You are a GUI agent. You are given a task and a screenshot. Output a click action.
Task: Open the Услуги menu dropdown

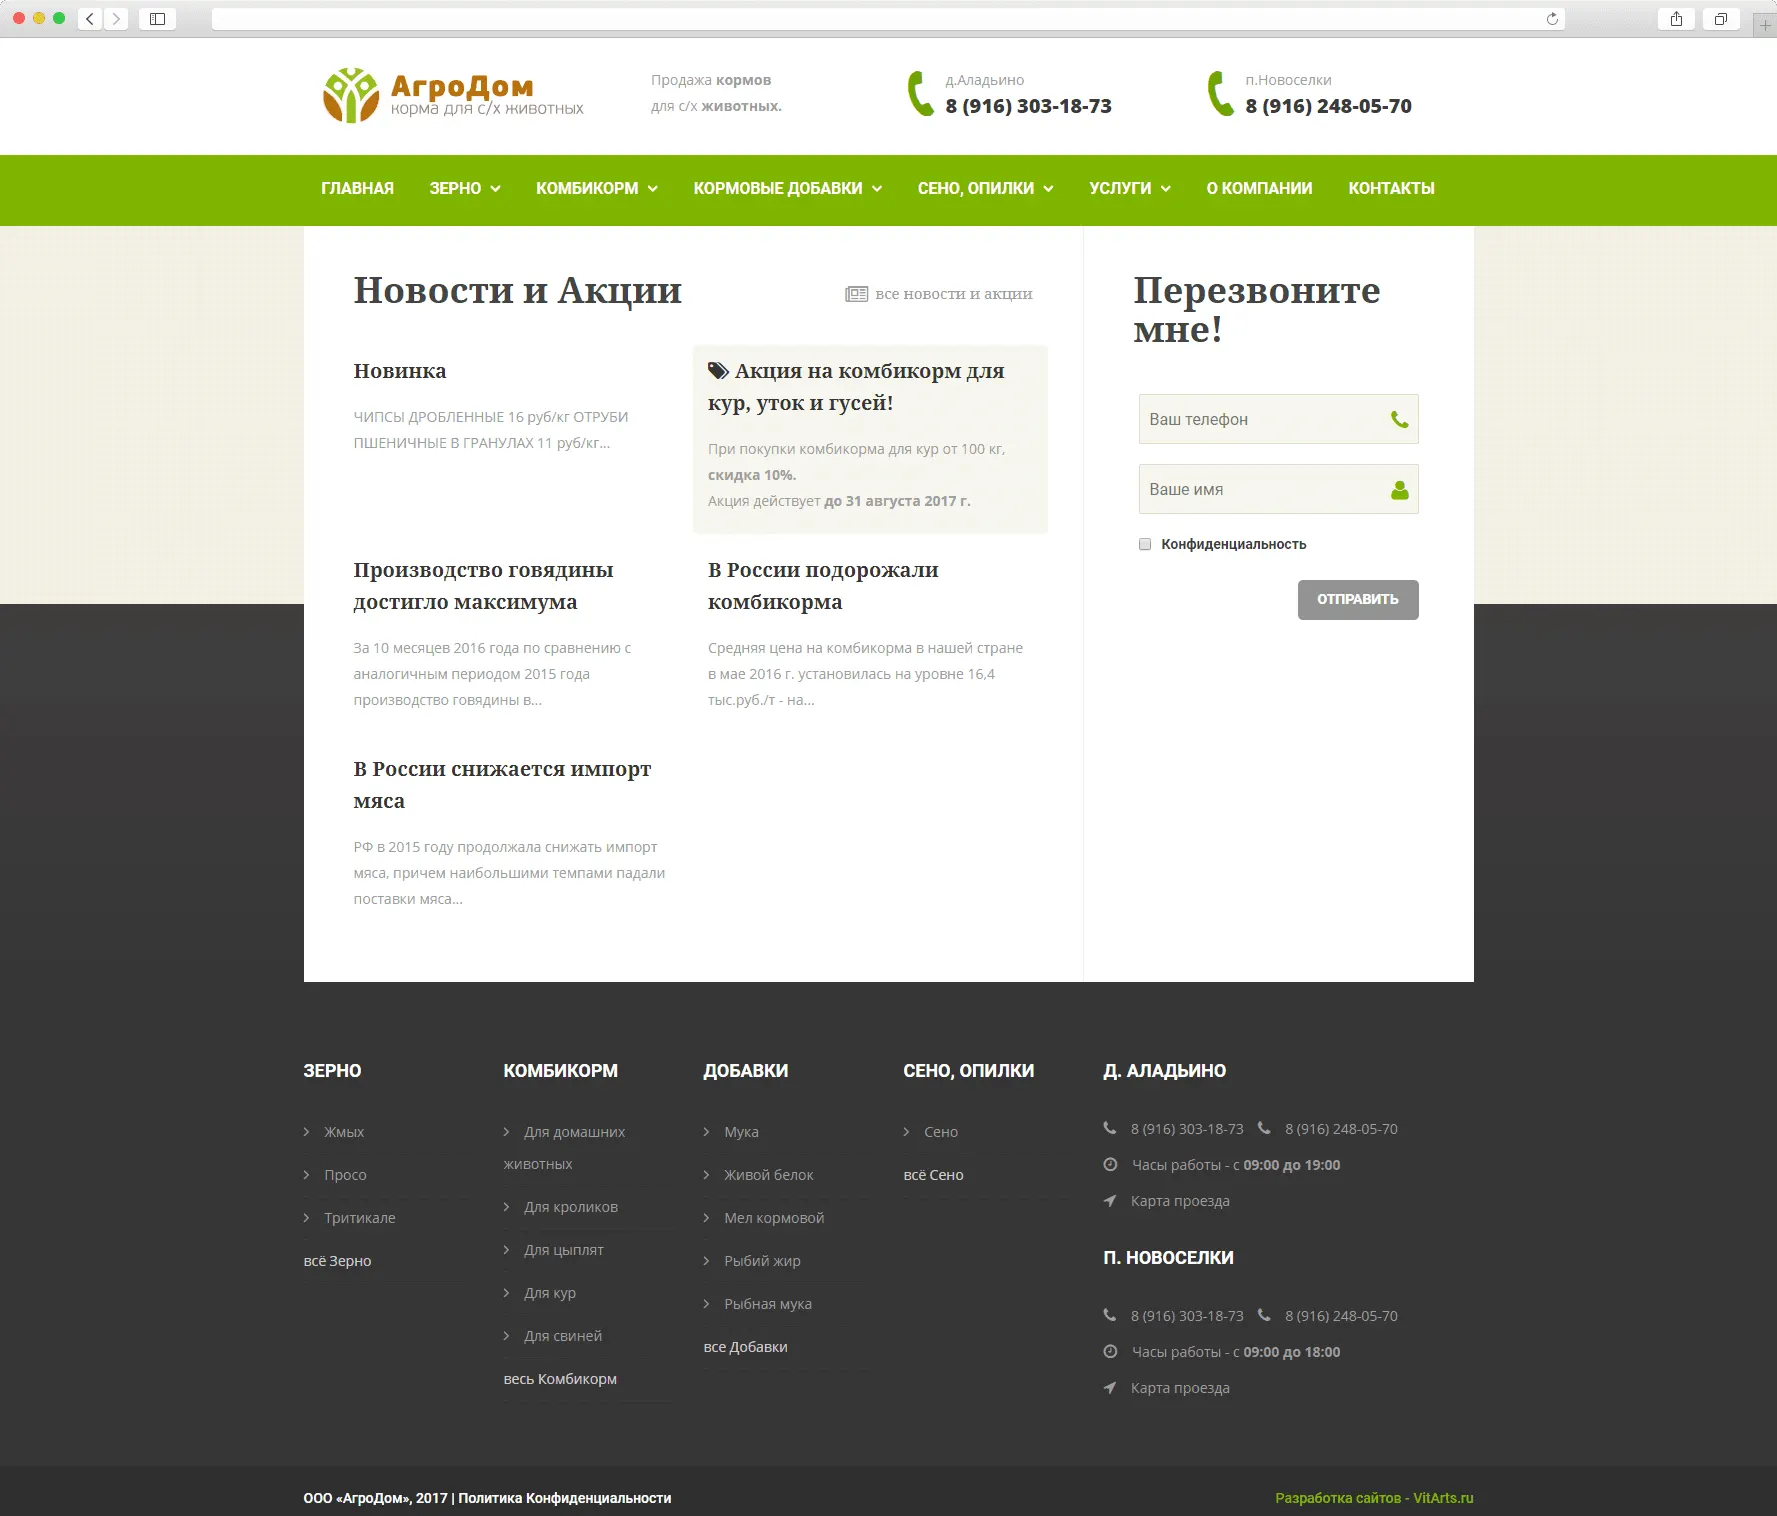click(1129, 188)
